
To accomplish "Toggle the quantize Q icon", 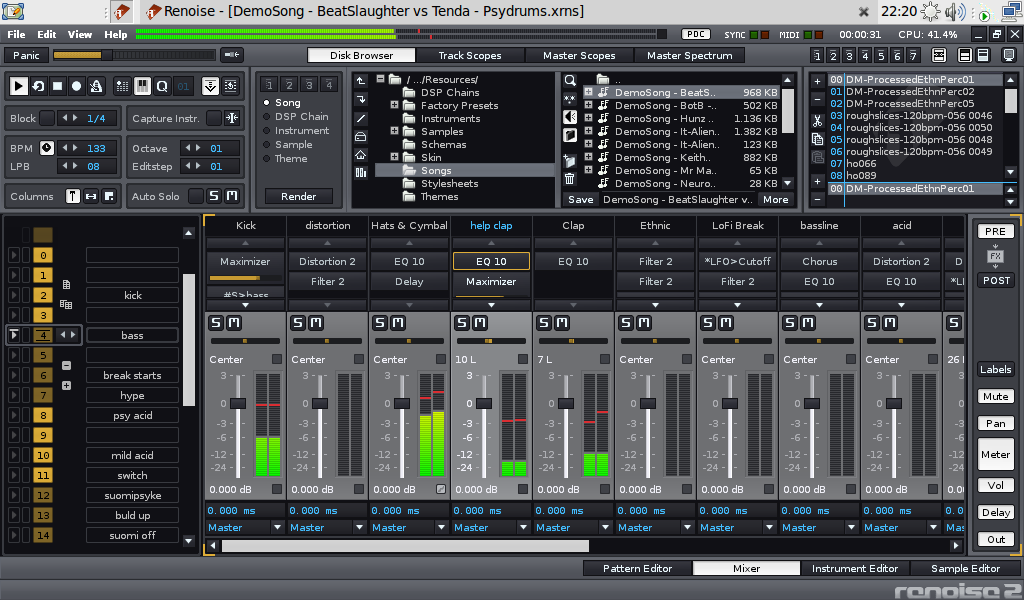I will coord(162,87).
